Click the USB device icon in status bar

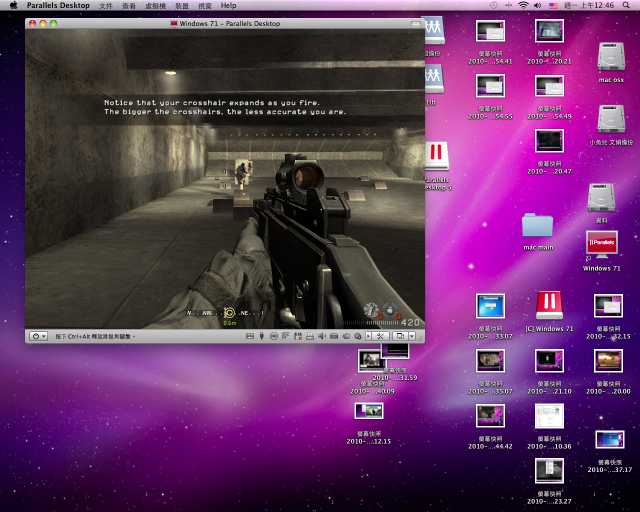pyautogui.click(x=262, y=336)
